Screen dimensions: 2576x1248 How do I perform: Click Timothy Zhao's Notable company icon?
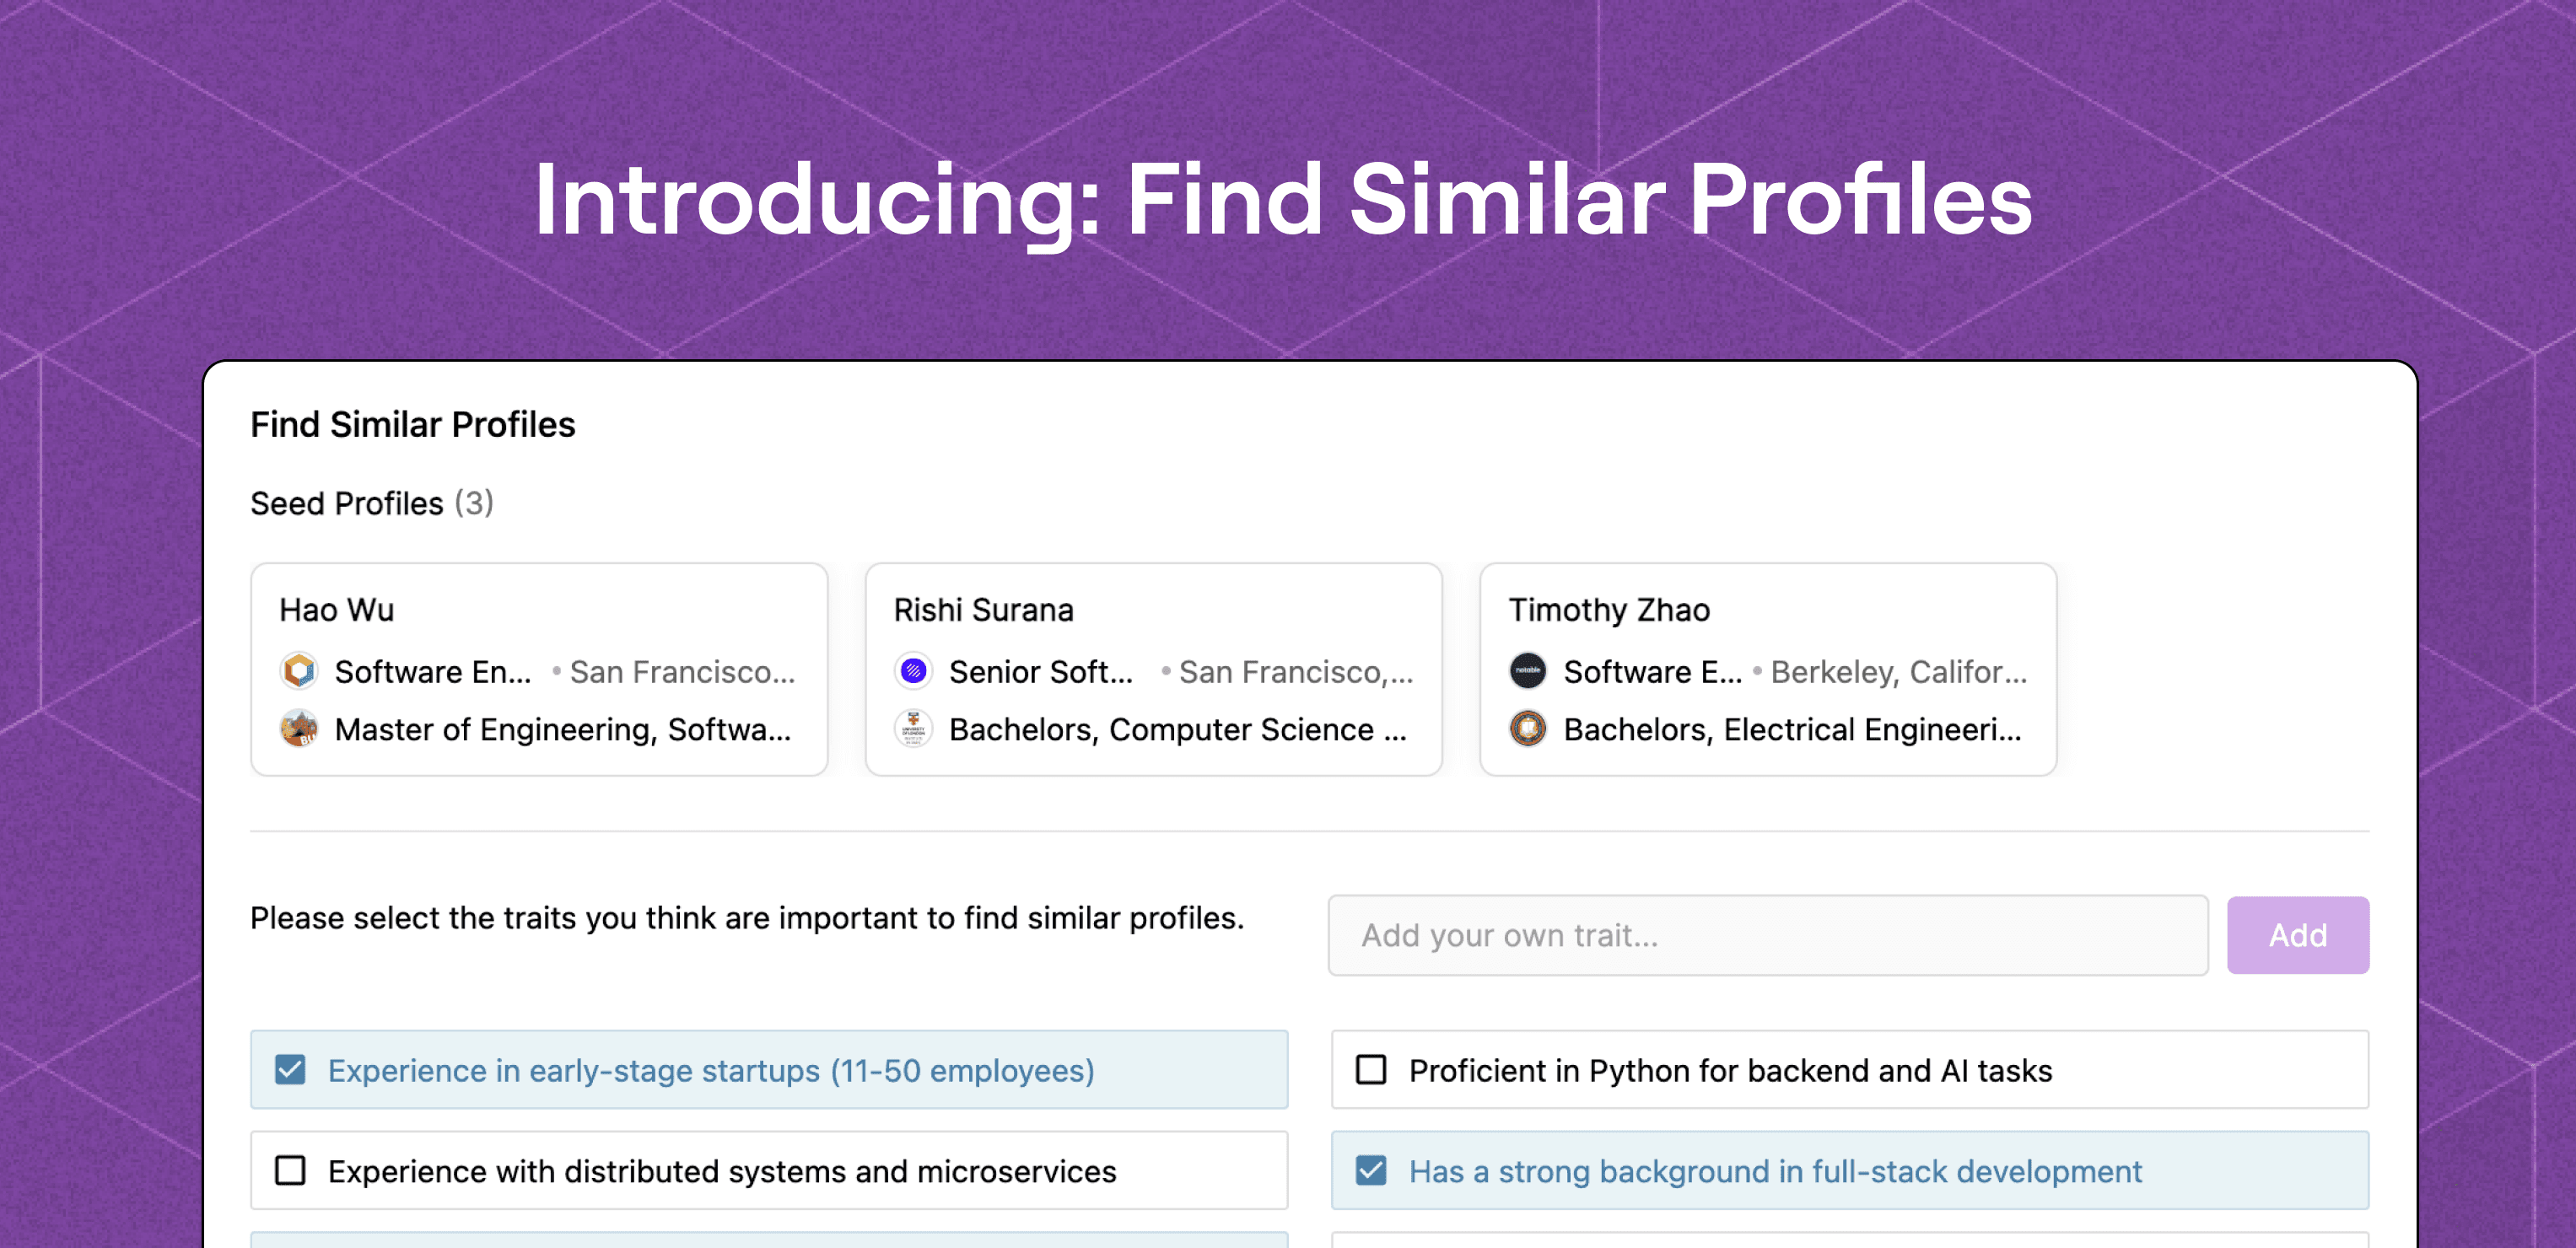click(x=1528, y=671)
